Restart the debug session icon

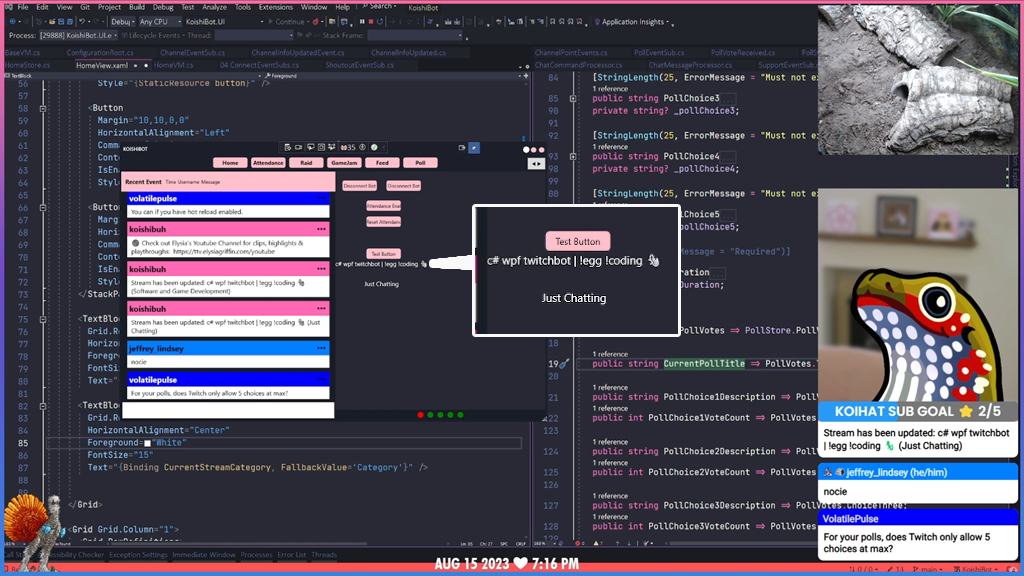point(379,22)
